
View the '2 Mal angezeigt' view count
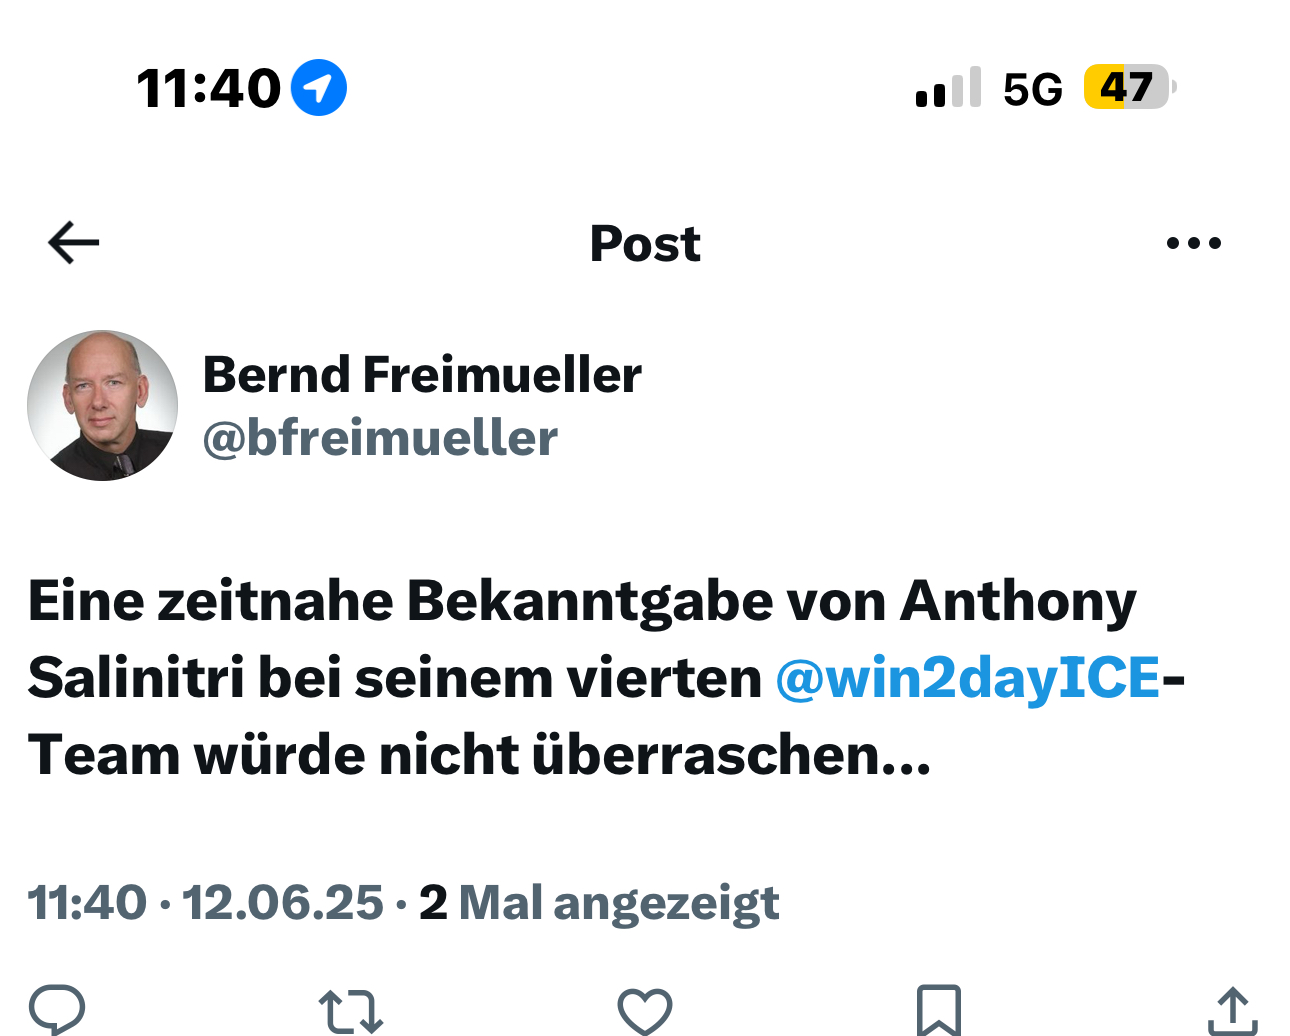(598, 903)
